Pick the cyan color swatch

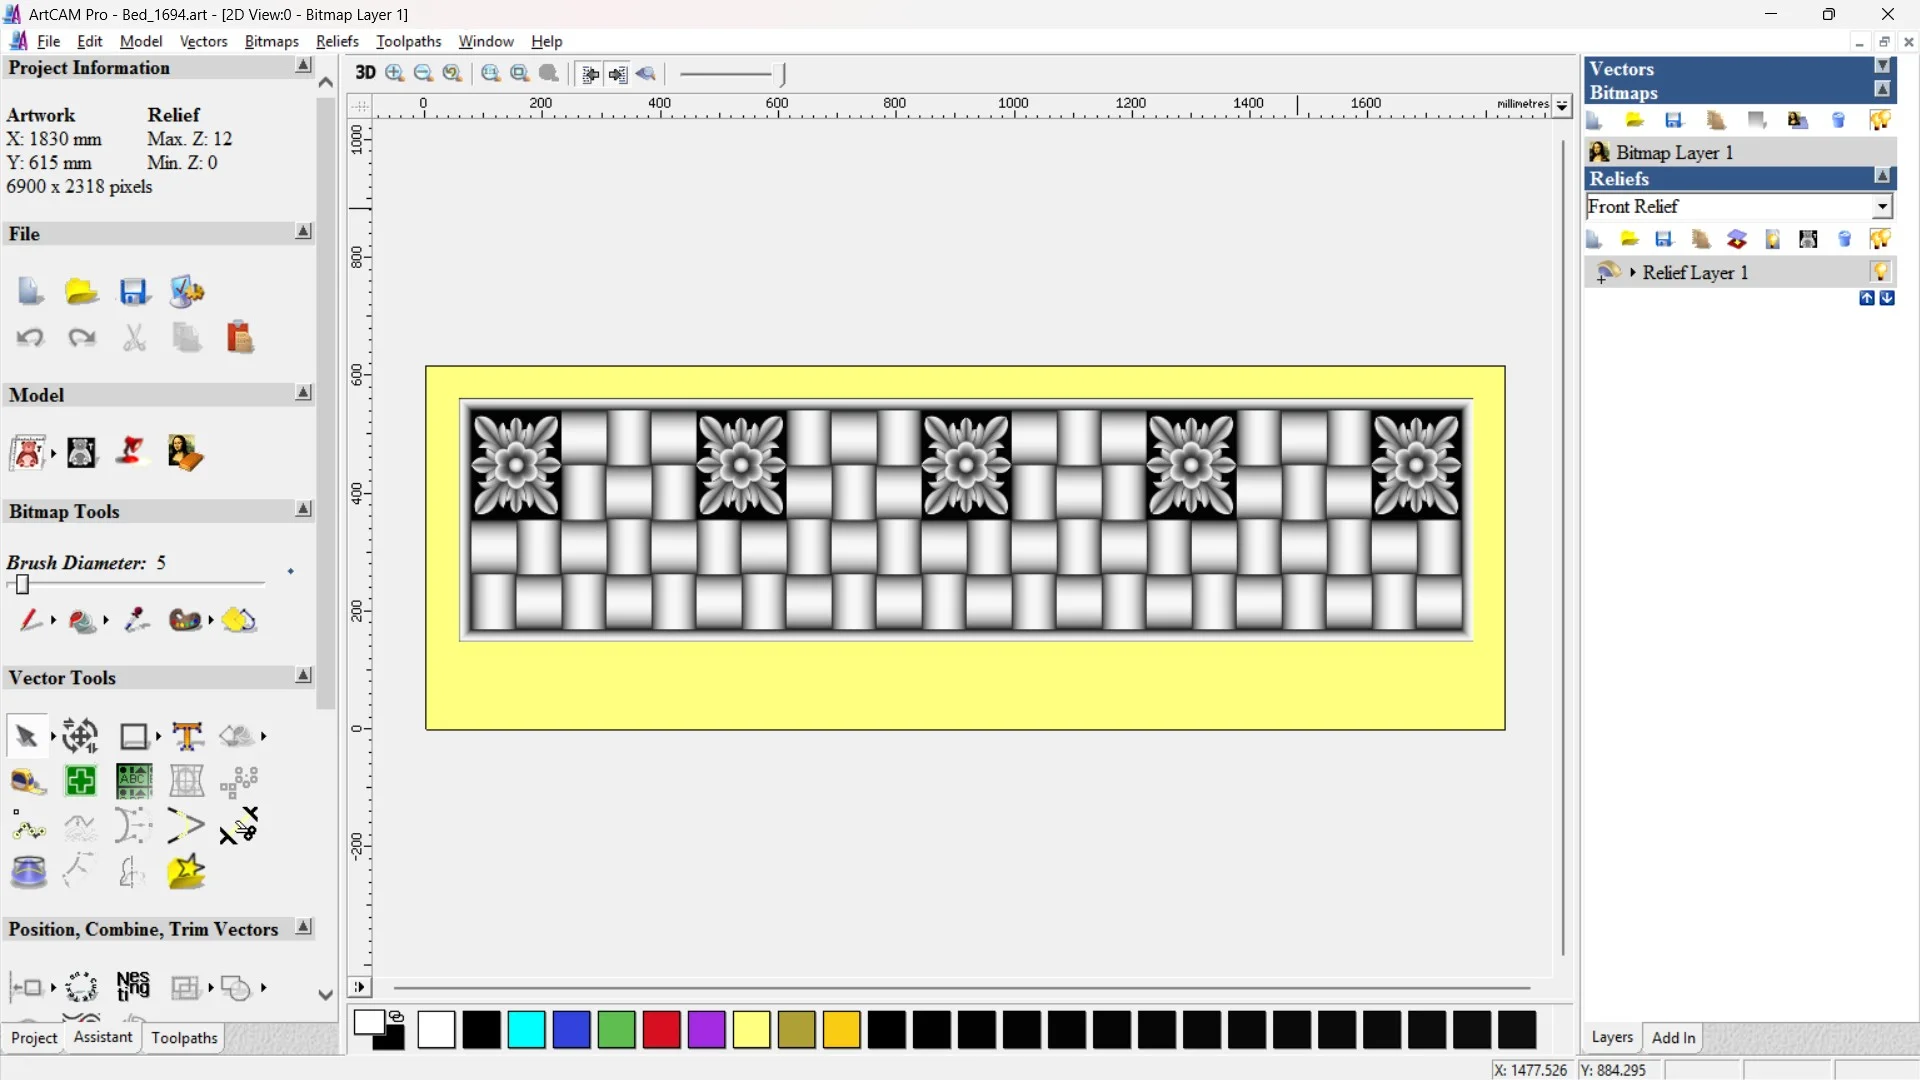click(x=526, y=1029)
